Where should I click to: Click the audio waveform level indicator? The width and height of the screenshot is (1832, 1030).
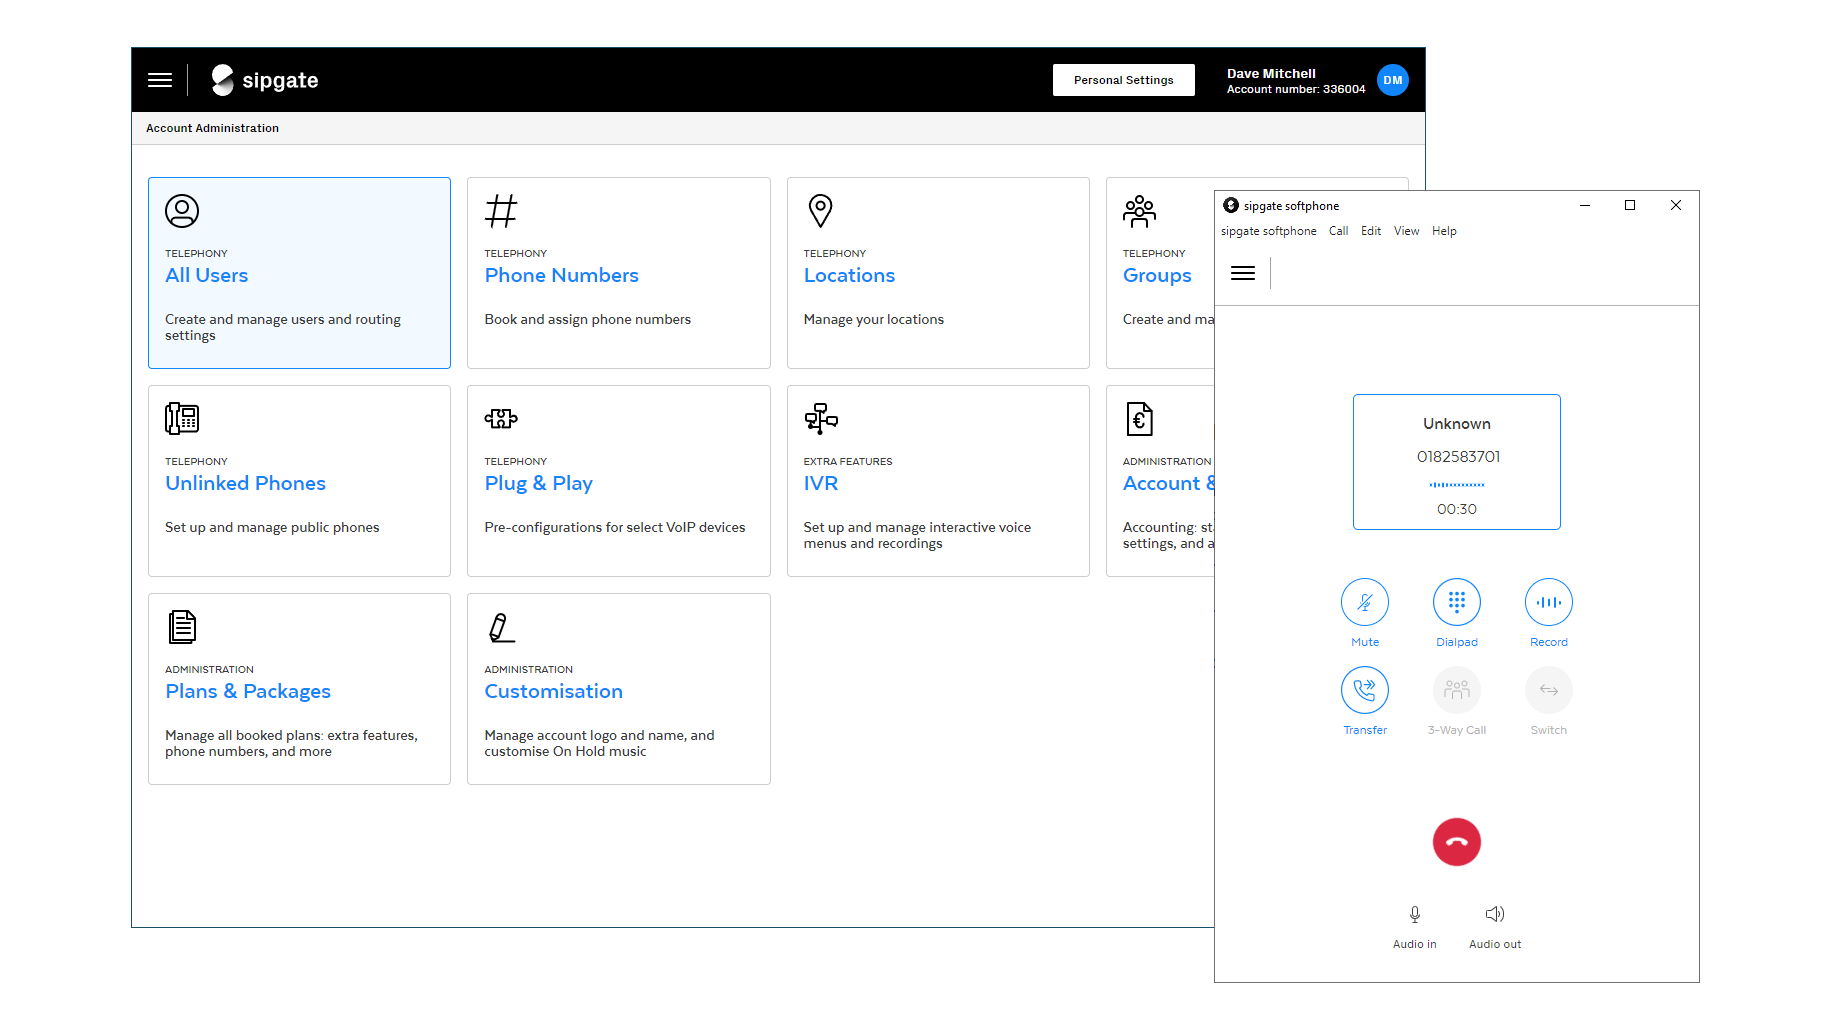coord(1456,484)
